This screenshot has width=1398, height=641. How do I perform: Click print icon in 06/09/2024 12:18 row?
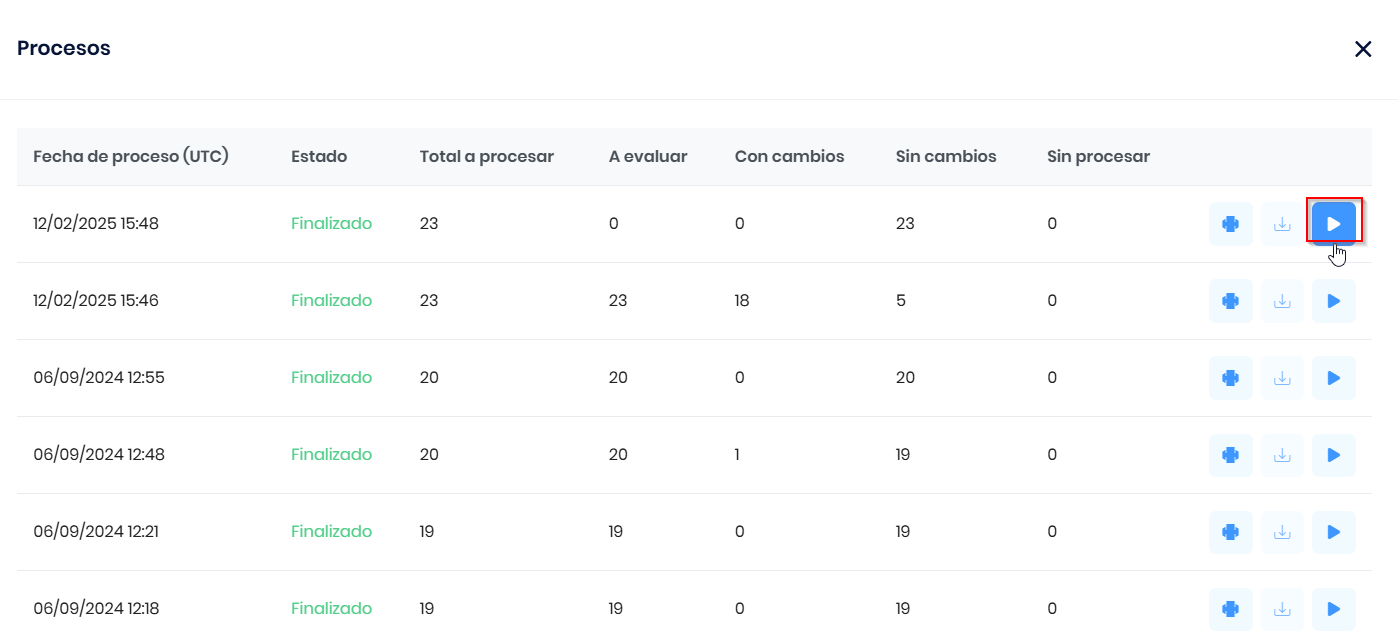coord(1231,609)
